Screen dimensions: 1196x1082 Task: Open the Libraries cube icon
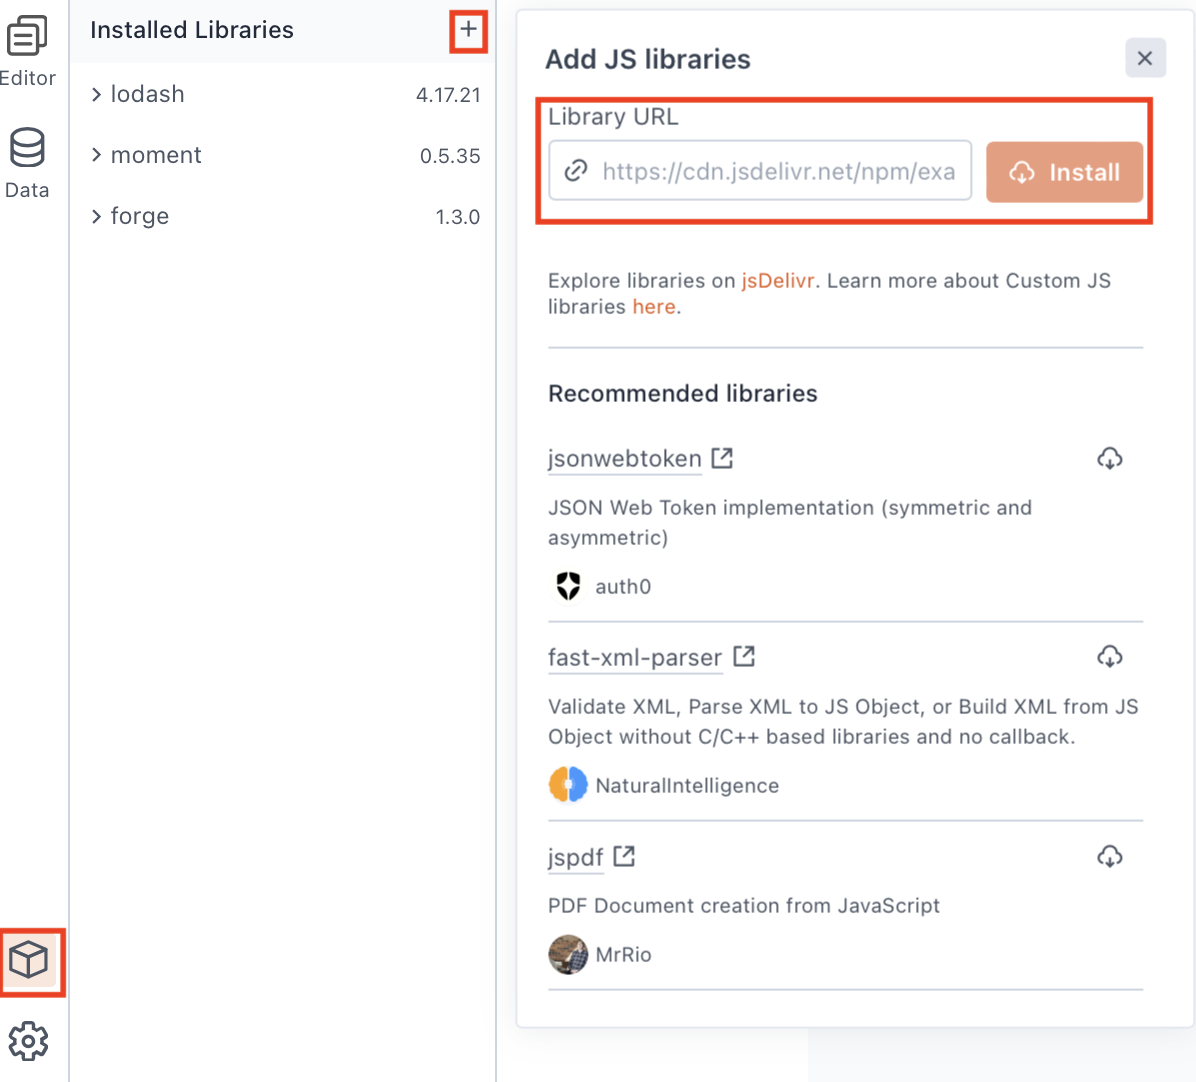pos(29,961)
